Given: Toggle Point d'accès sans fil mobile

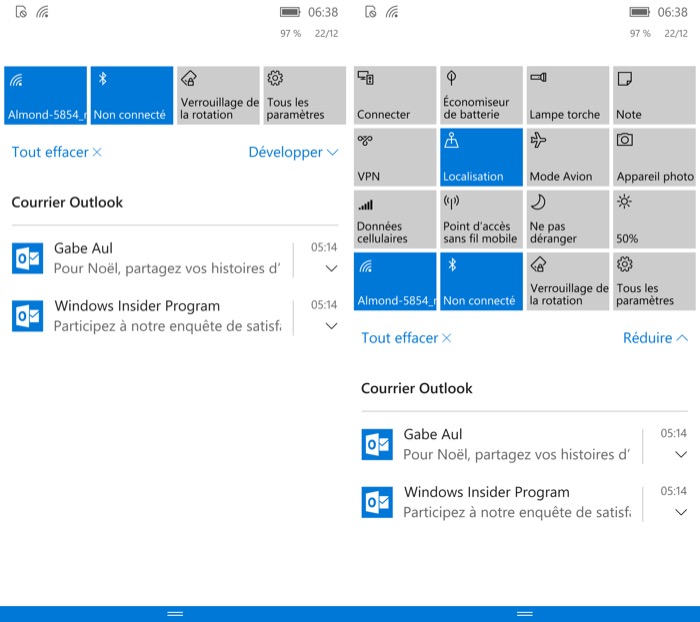Looking at the screenshot, I should point(481,219).
